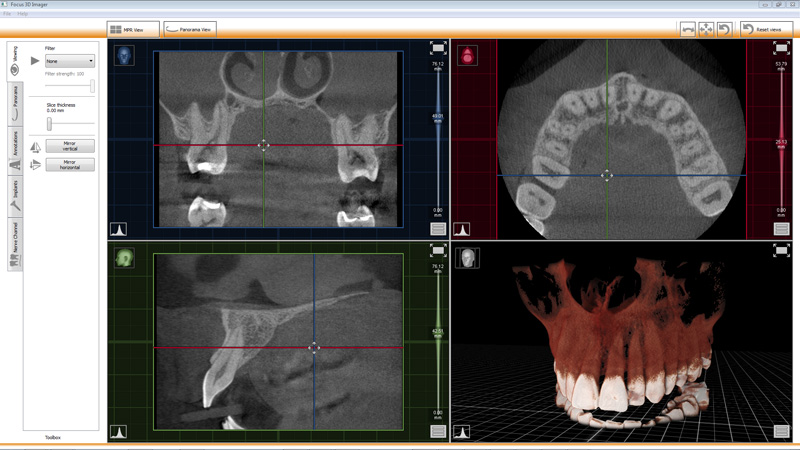Image resolution: width=800 pixels, height=450 pixels.
Task: Expand filter options using play arrow
Action: (36, 61)
